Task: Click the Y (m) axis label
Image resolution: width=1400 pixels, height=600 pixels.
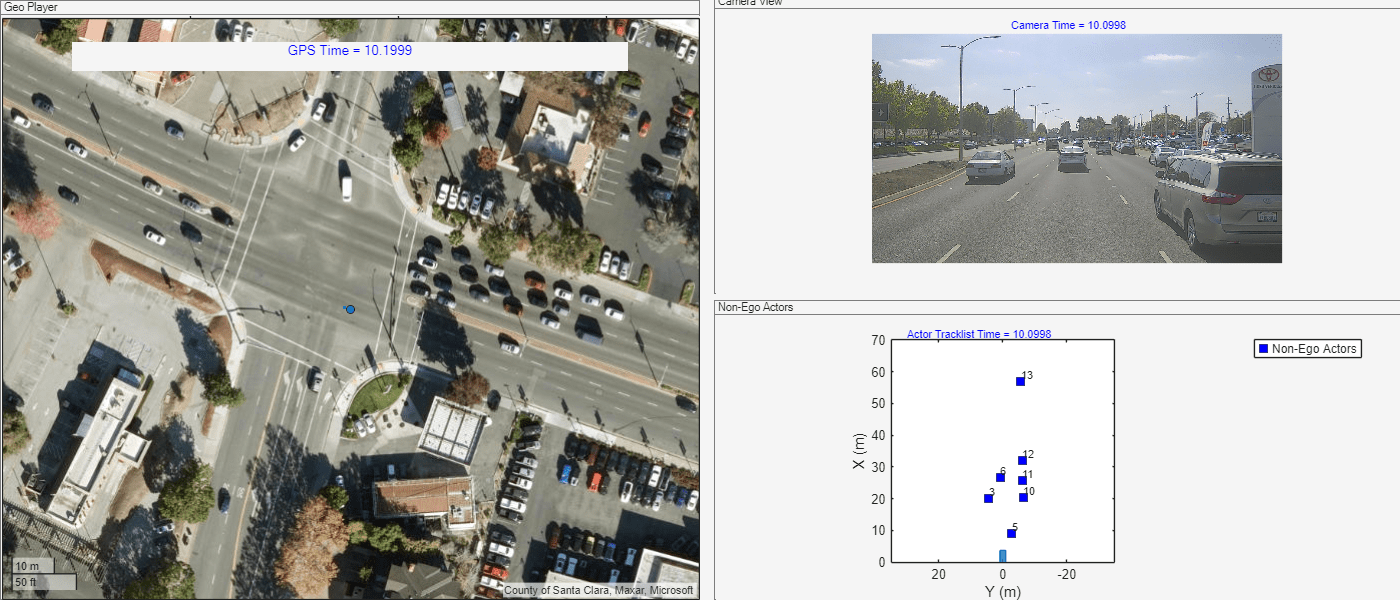Action: 1002,591
